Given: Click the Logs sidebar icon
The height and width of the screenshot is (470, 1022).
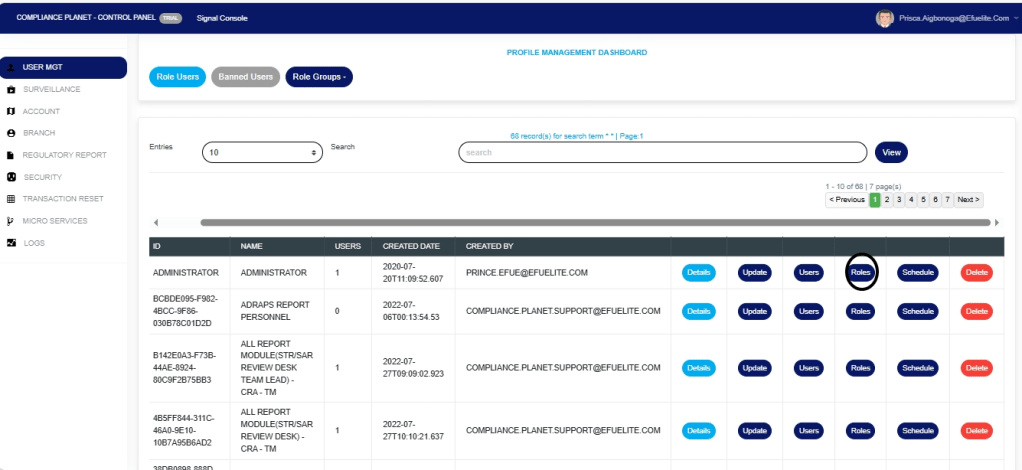Looking at the screenshot, I should point(11,243).
